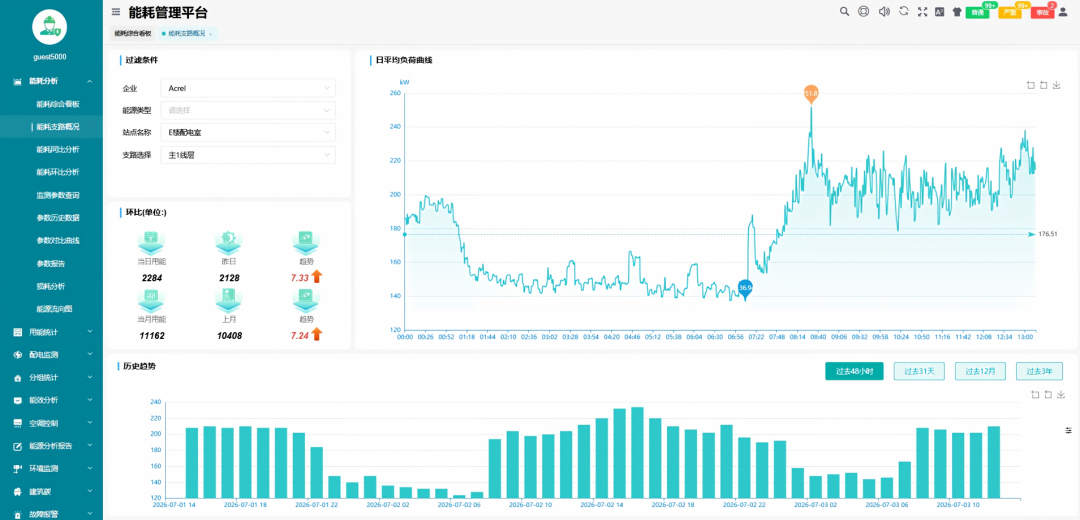The width and height of the screenshot is (1080, 520).
Task: Open 损耗分析 in the sidebar
Action: pos(50,286)
